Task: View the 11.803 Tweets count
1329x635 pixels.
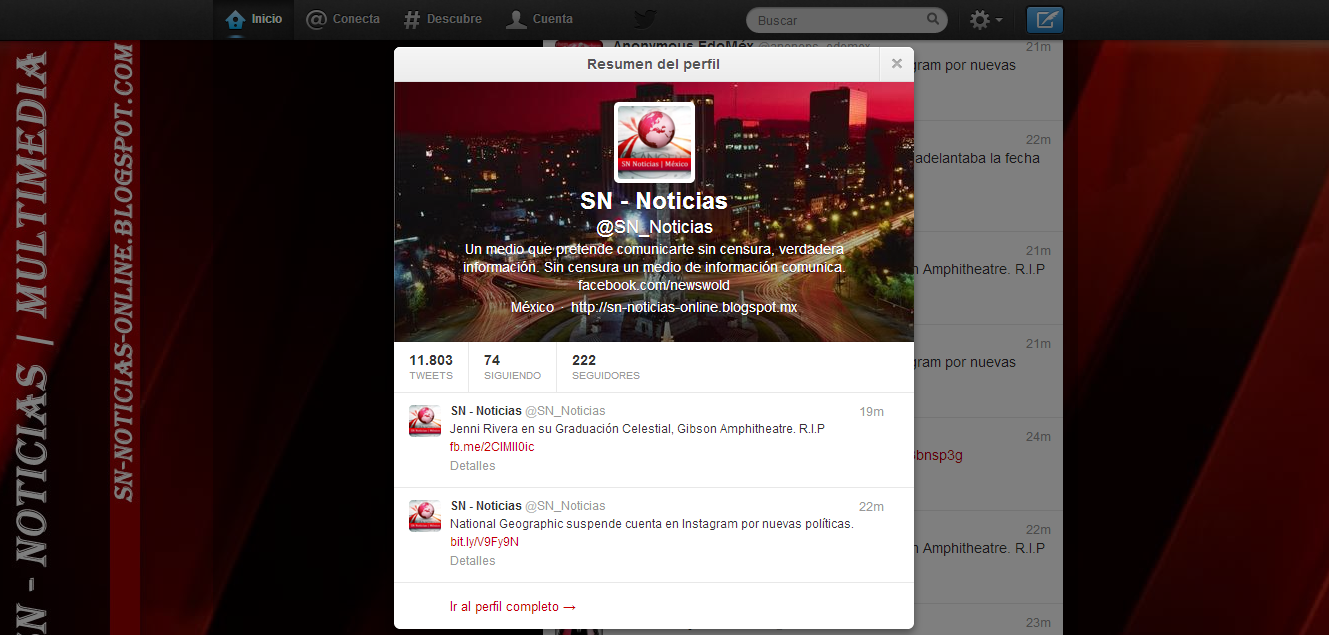Action: point(431,367)
